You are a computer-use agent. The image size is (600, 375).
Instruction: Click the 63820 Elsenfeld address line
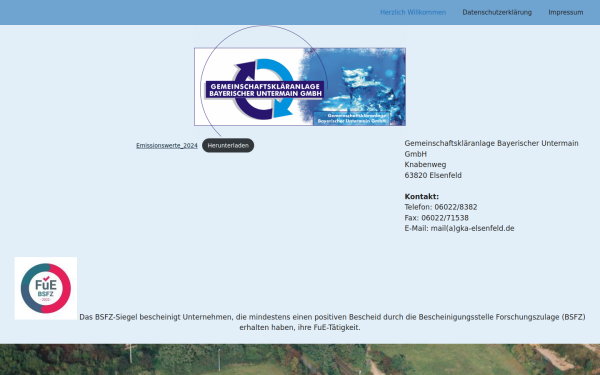tap(433, 175)
